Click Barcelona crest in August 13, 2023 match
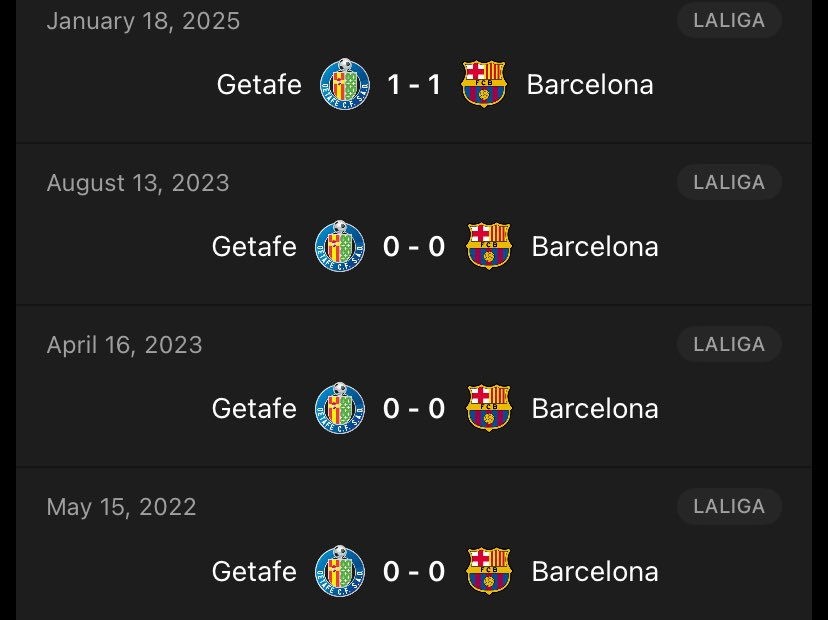 click(488, 246)
